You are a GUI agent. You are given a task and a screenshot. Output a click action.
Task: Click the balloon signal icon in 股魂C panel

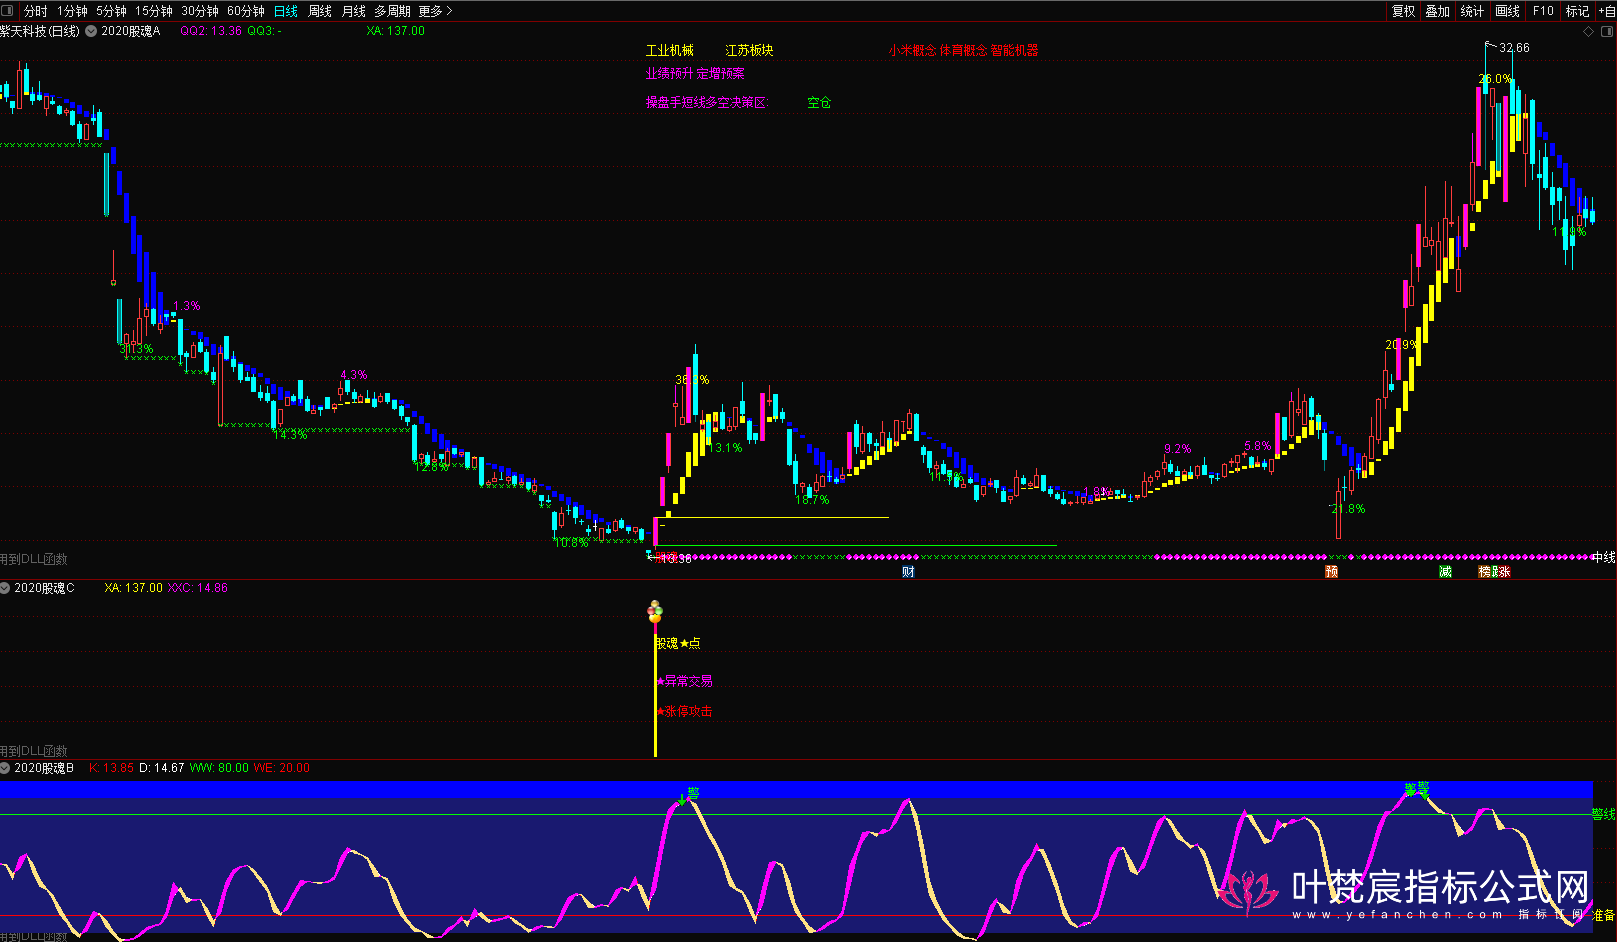coord(655,611)
